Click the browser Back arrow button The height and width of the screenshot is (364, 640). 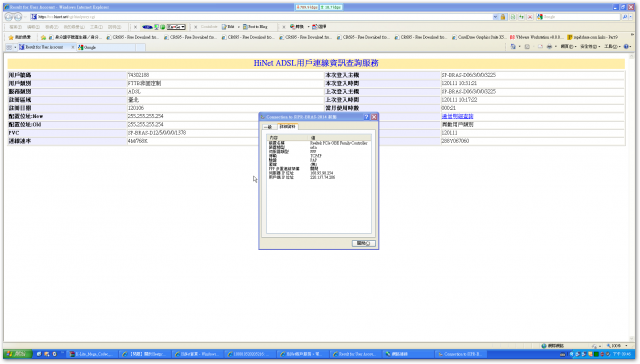pos(9,17)
